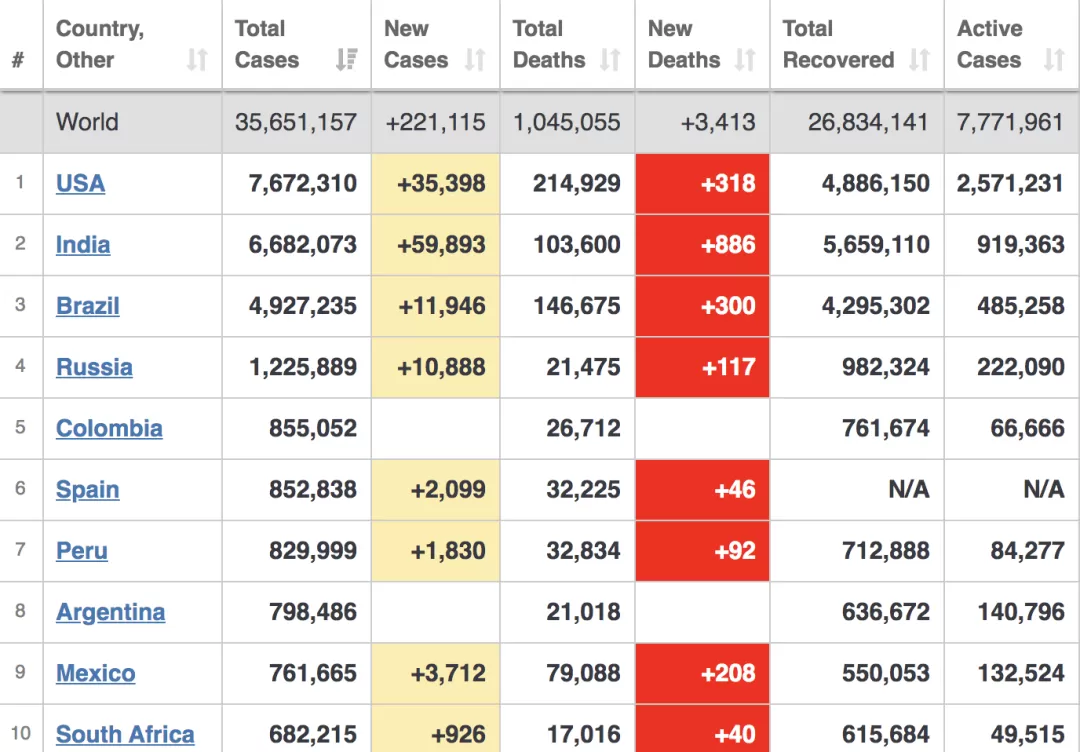Open the Spain country page
Image resolution: width=1080 pixels, height=752 pixels.
tap(87, 490)
